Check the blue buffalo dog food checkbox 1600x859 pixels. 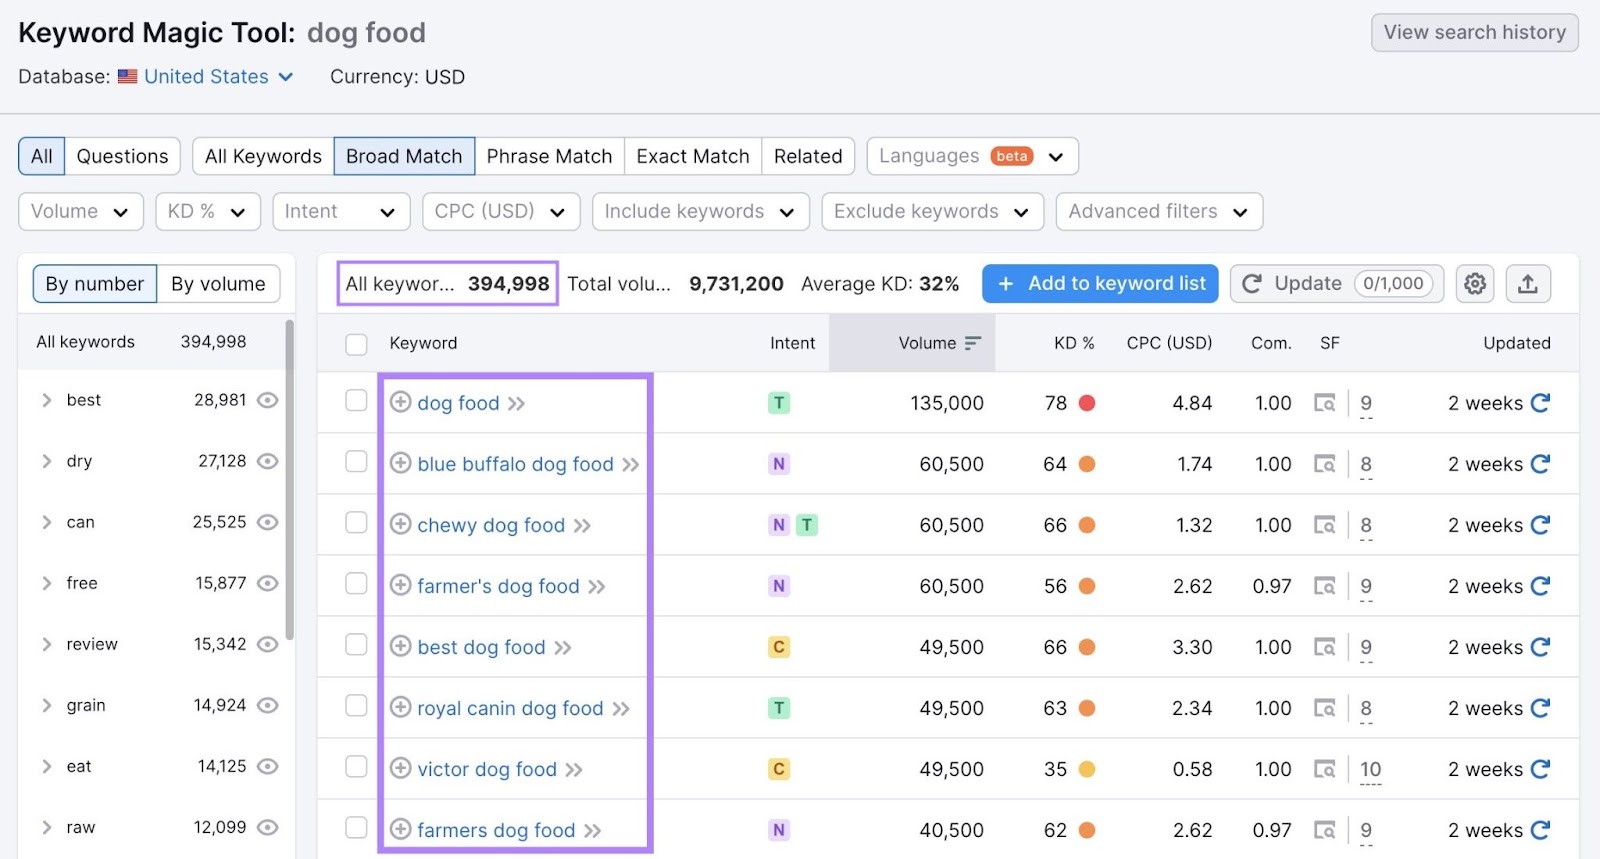(x=356, y=461)
